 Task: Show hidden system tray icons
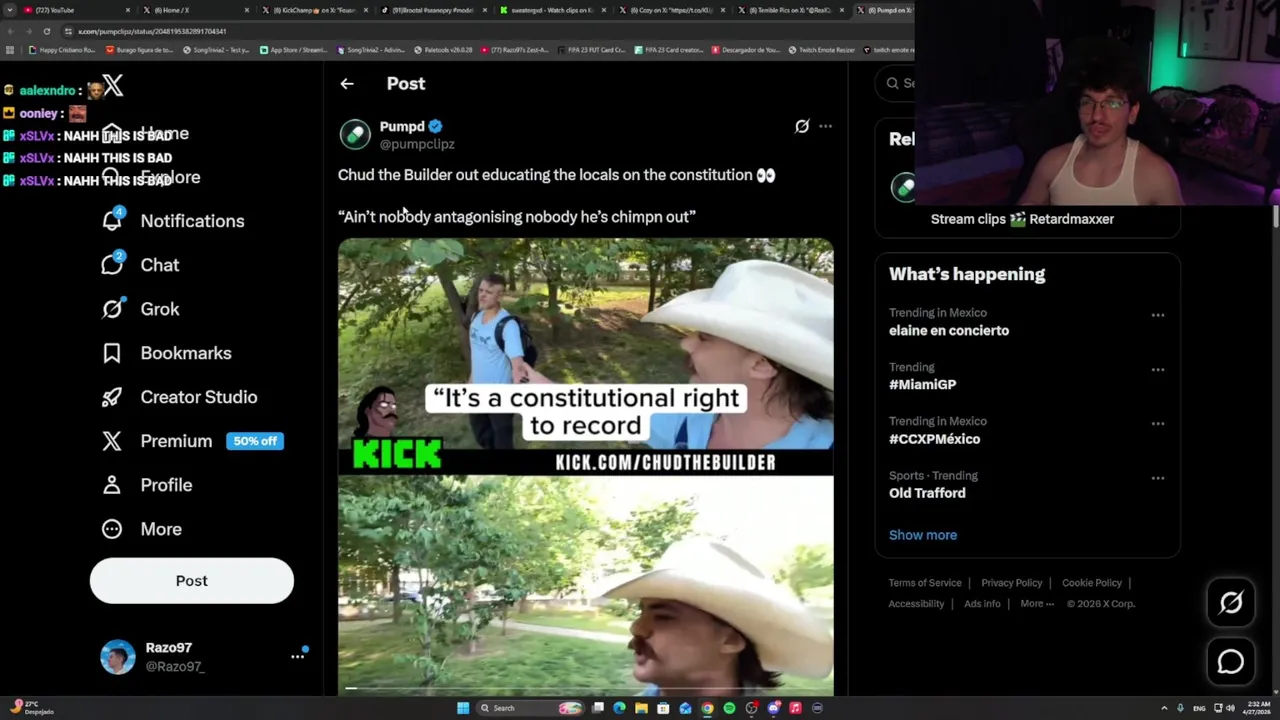pos(1164,708)
